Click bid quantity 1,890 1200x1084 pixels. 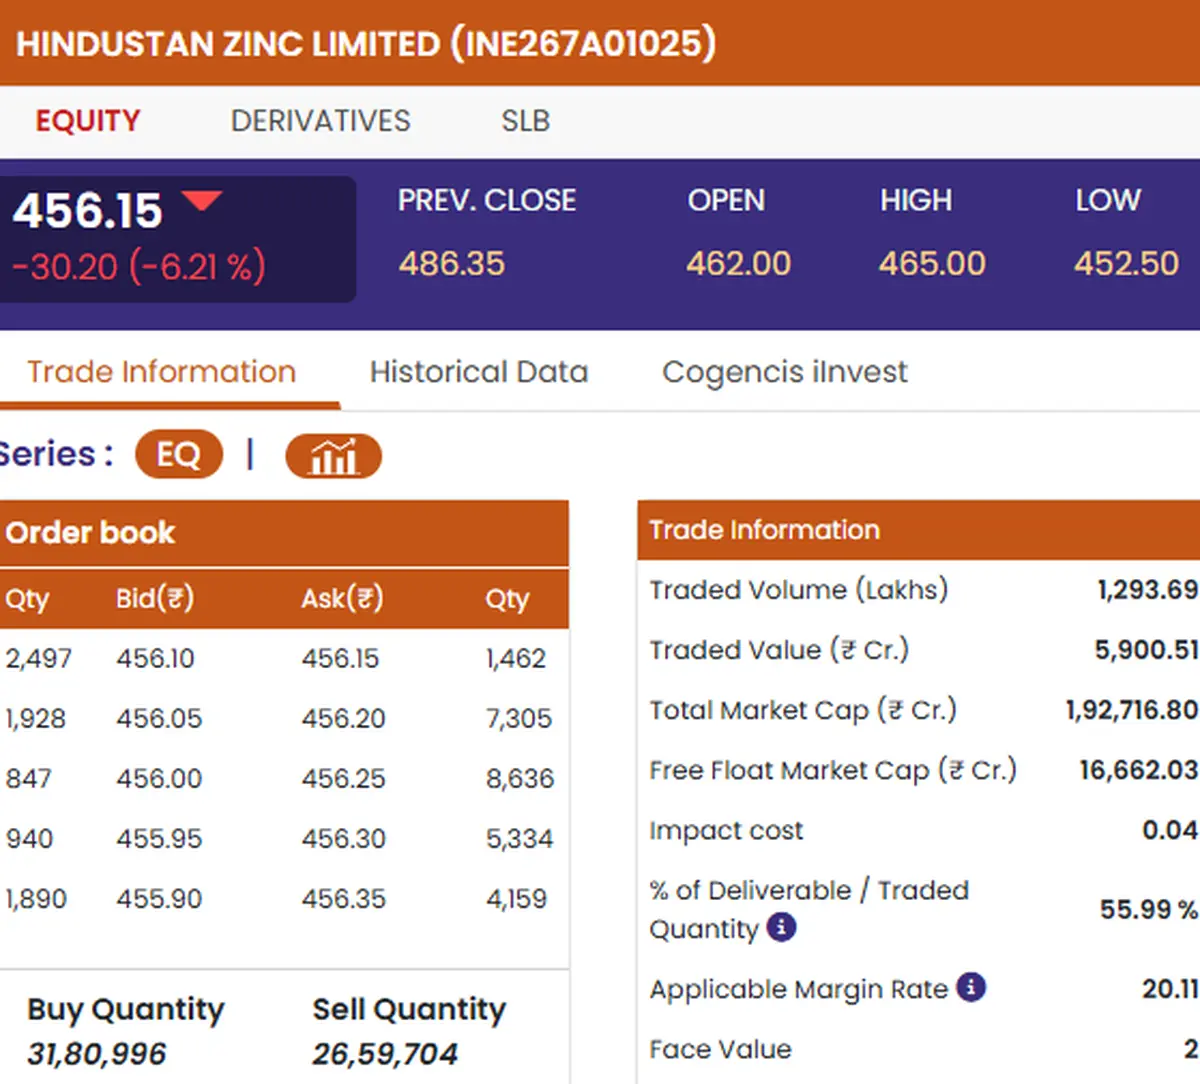coord(36,899)
